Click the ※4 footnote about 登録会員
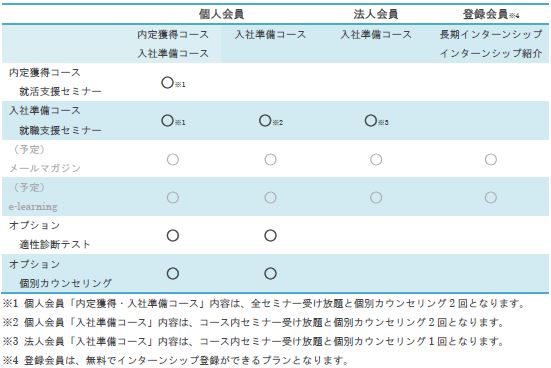Screen dimensions: 551x368 click(176, 360)
